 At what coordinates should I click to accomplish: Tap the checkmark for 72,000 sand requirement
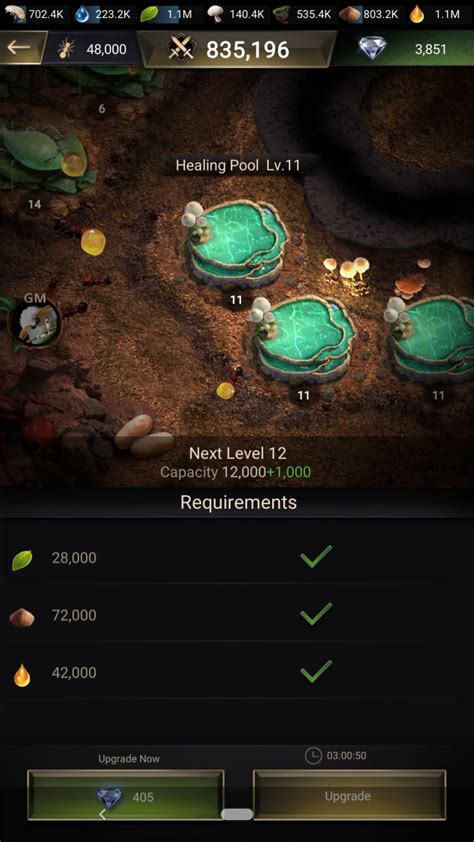316,614
